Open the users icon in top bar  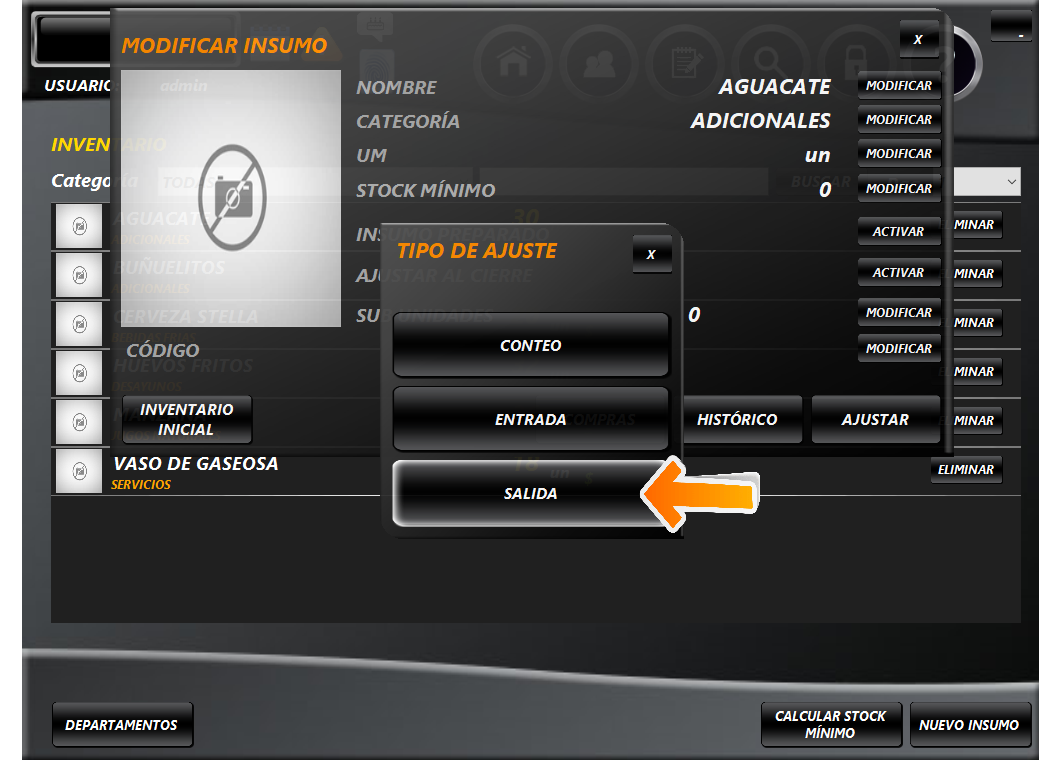(x=600, y=63)
